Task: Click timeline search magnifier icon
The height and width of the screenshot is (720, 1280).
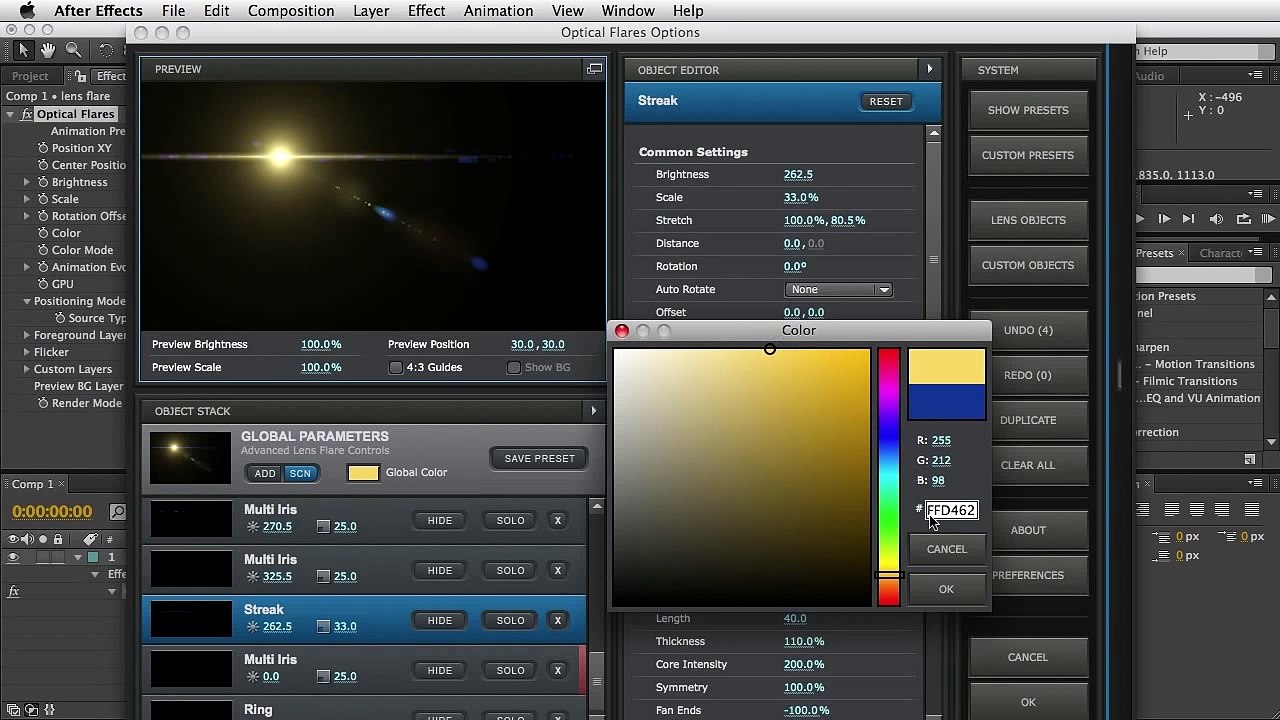Action: click(x=118, y=512)
